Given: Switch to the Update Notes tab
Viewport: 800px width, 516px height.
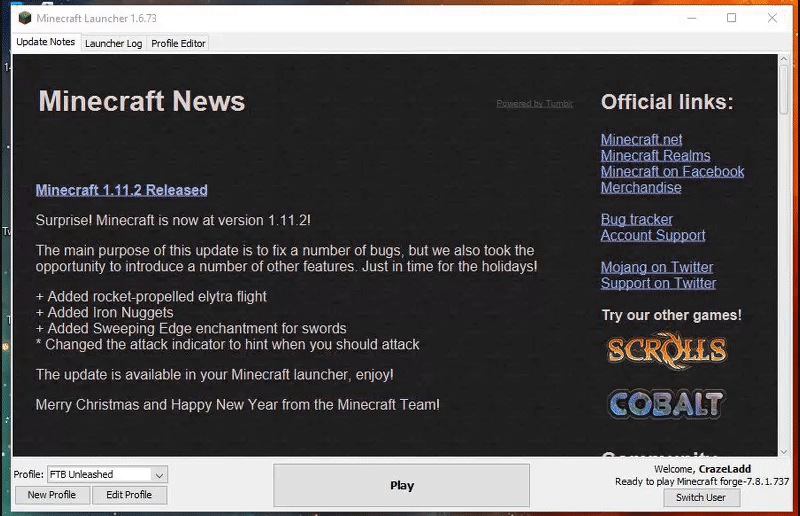Looking at the screenshot, I should (x=45, y=42).
